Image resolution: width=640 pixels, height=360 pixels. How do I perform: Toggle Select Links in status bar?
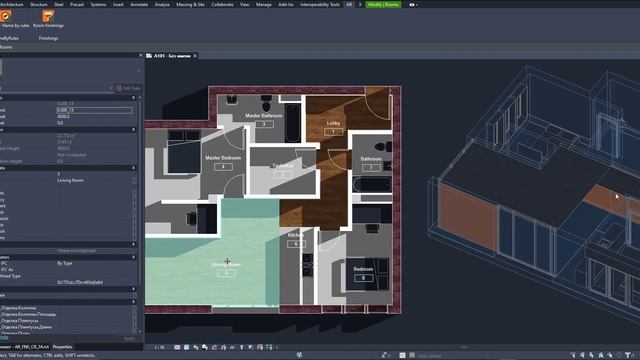573,356
